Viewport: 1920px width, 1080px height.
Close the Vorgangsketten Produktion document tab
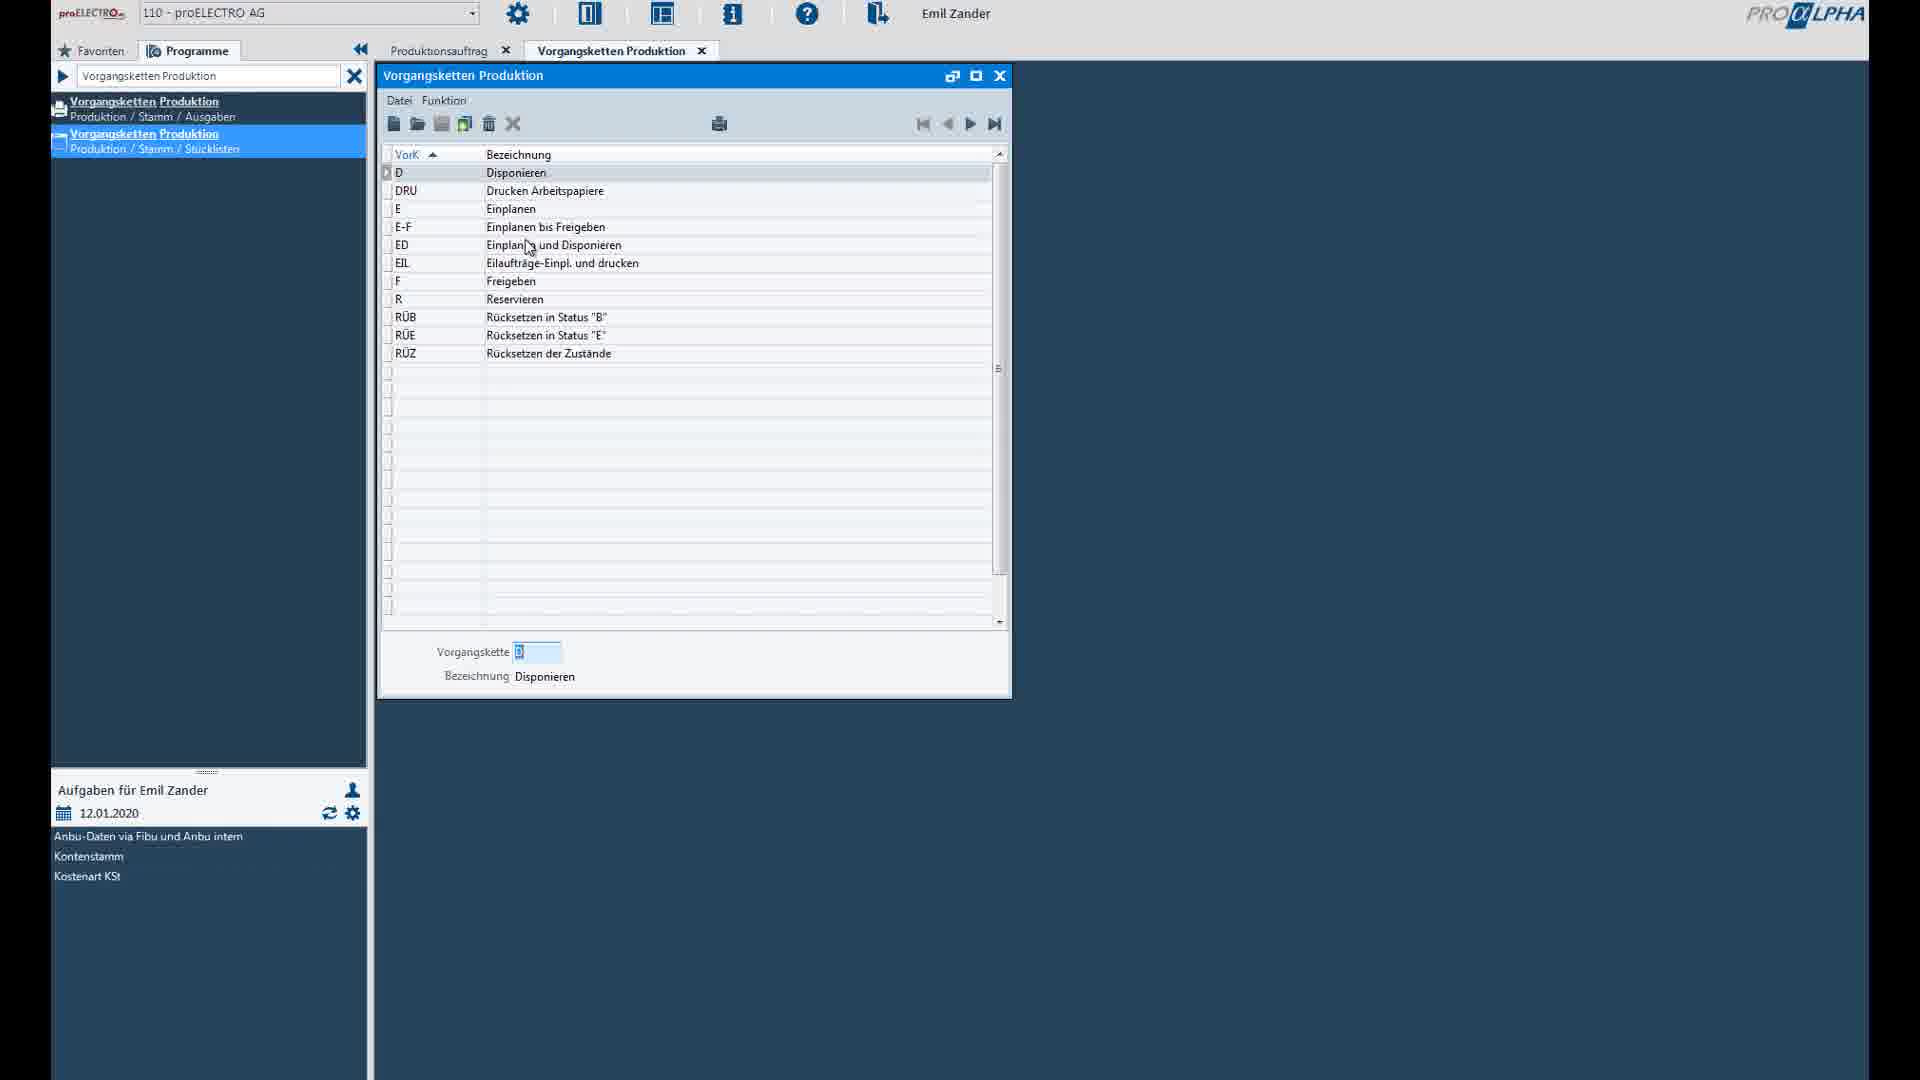[701, 51]
